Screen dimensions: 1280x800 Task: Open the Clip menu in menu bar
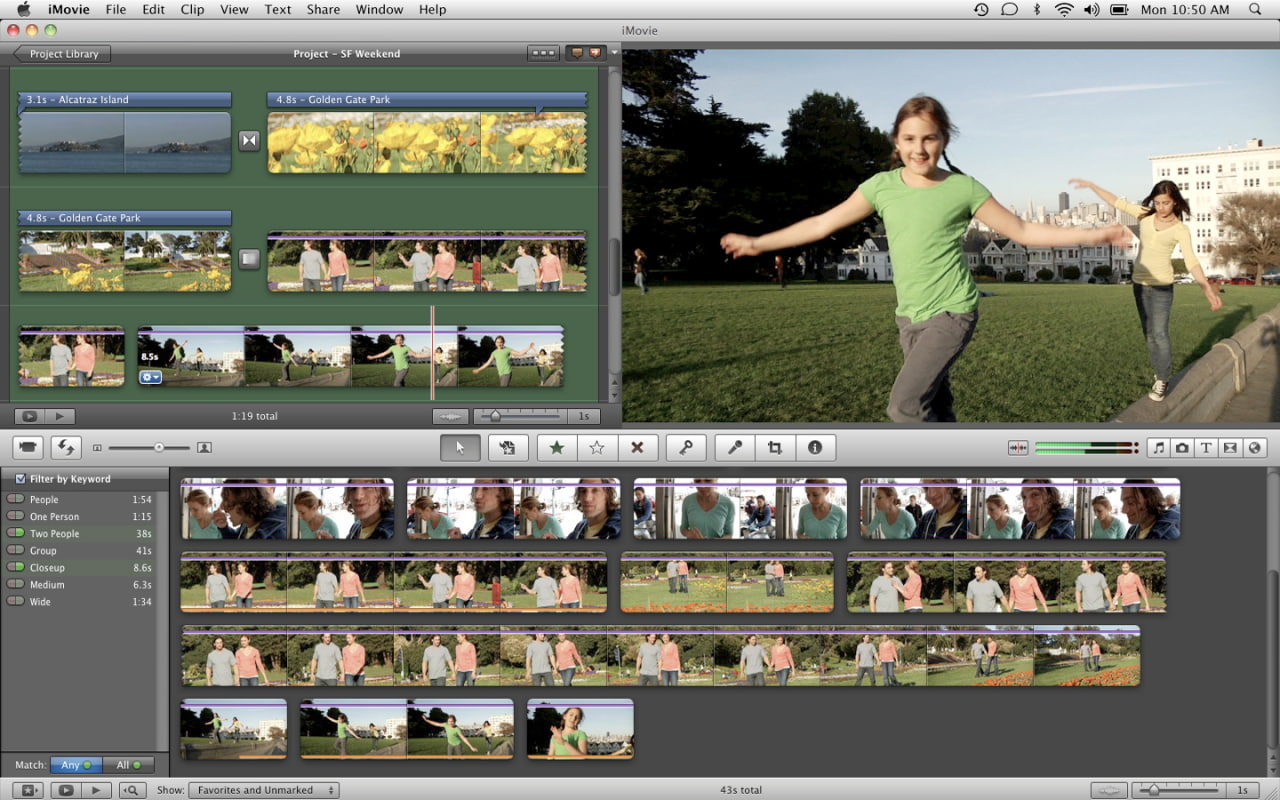tap(192, 9)
